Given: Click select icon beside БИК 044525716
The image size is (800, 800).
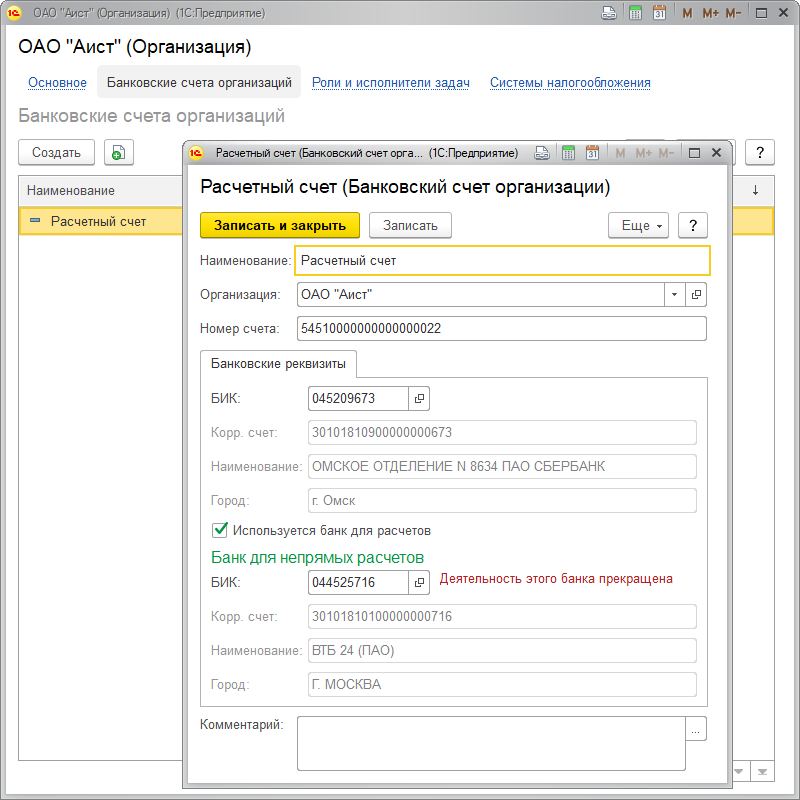Looking at the screenshot, I should click(420, 582).
